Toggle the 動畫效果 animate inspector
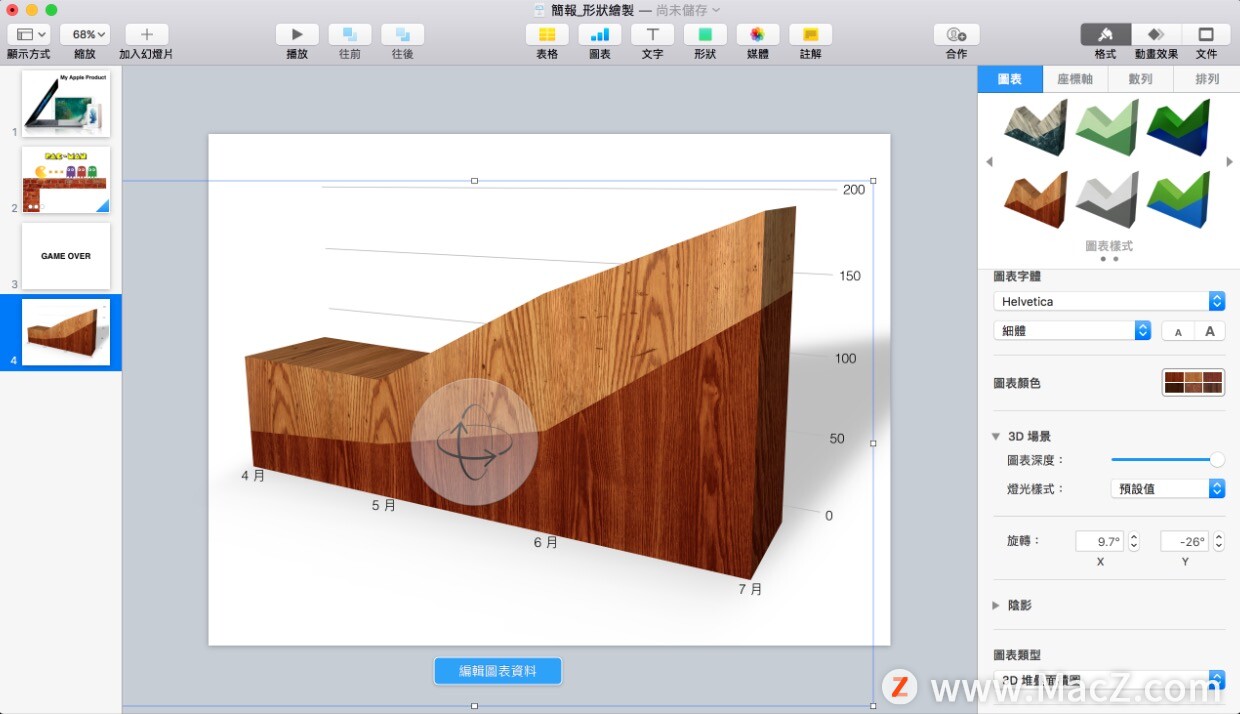 (1156, 34)
